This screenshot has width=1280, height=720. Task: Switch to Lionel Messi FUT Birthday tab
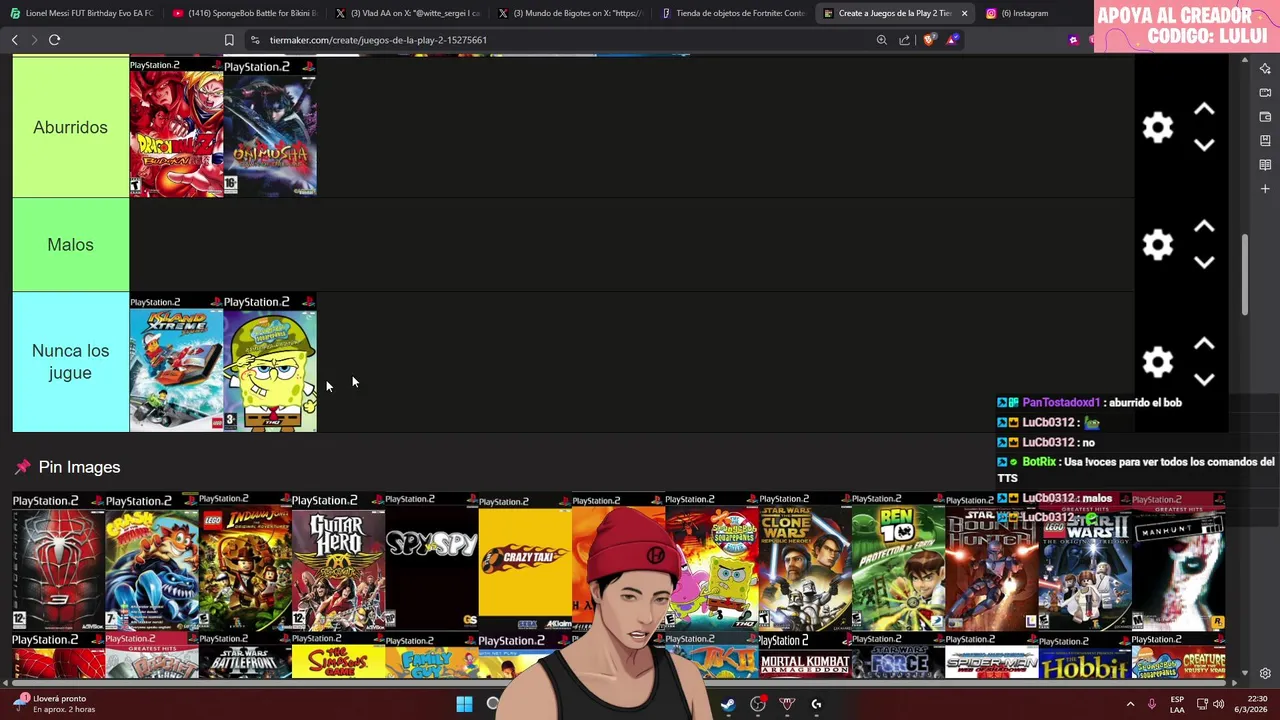point(82,13)
